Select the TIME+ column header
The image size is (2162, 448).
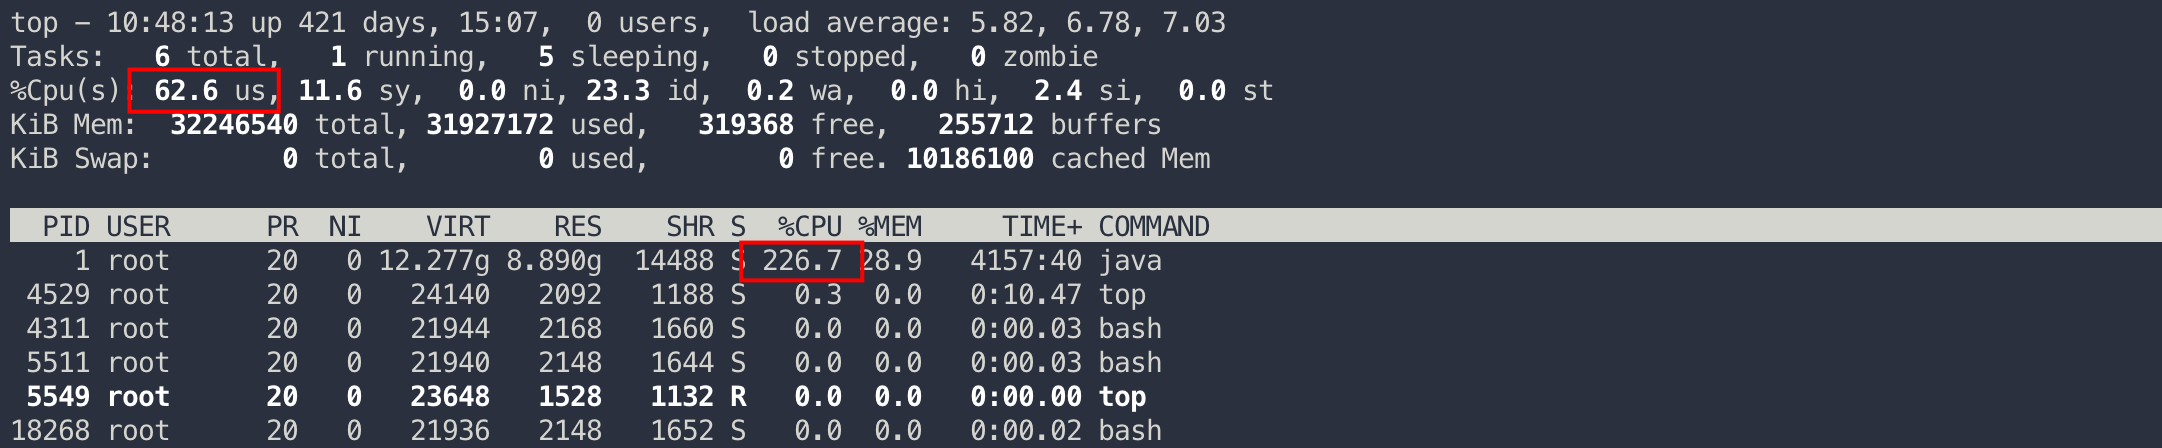click(1042, 227)
